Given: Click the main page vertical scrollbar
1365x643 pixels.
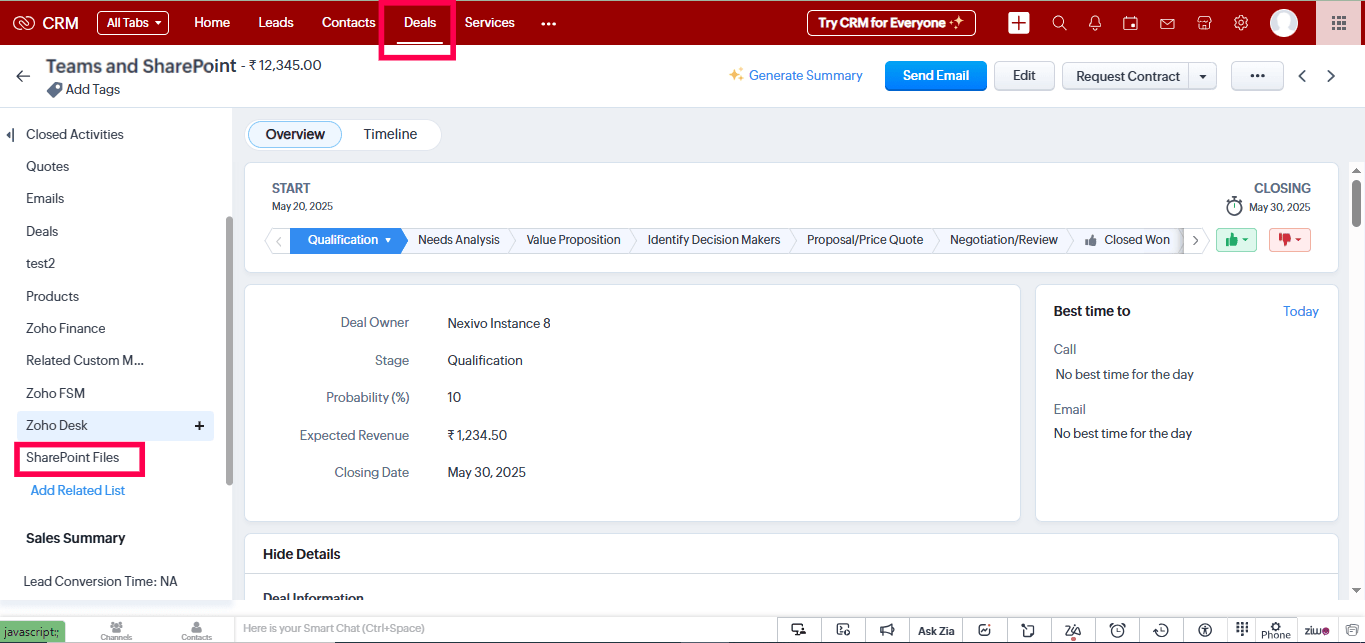Looking at the screenshot, I should pyautogui.click(x=1356, y=203).
